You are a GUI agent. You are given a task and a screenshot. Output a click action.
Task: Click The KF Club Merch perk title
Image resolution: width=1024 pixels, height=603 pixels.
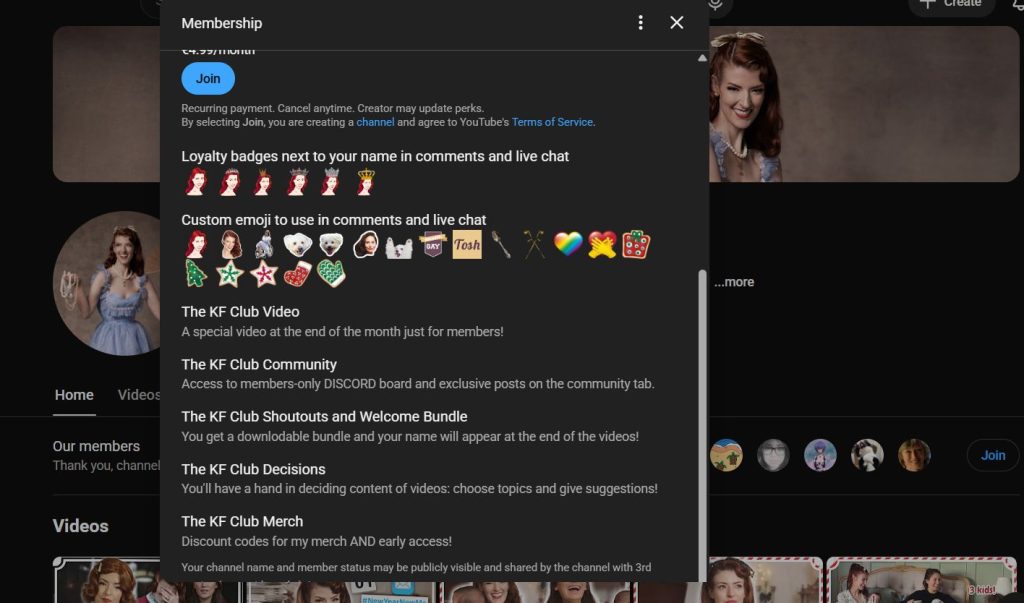coord(242,521)
